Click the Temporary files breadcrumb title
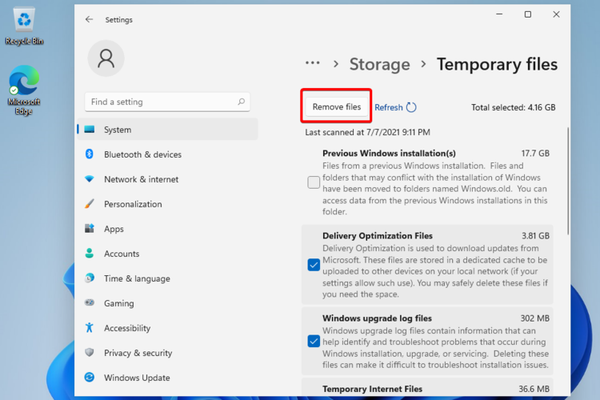600x400 pixels. (497, 64)
